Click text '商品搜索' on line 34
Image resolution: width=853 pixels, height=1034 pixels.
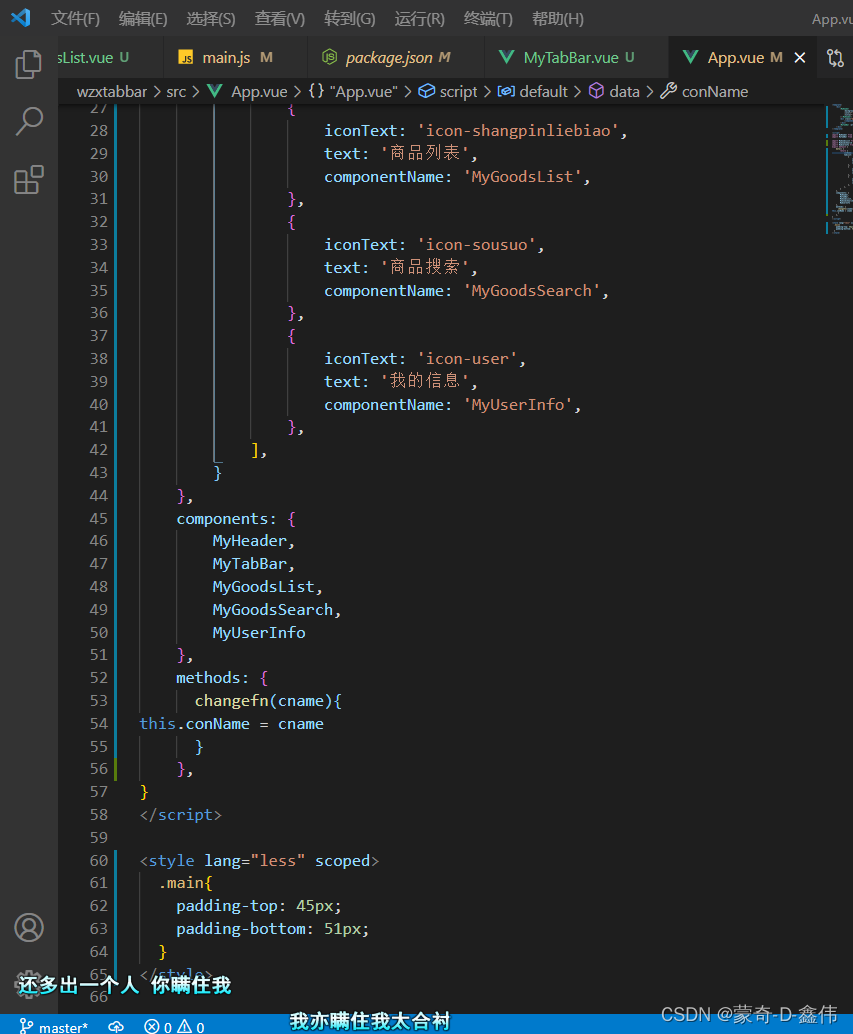click(x=425, y=268)
